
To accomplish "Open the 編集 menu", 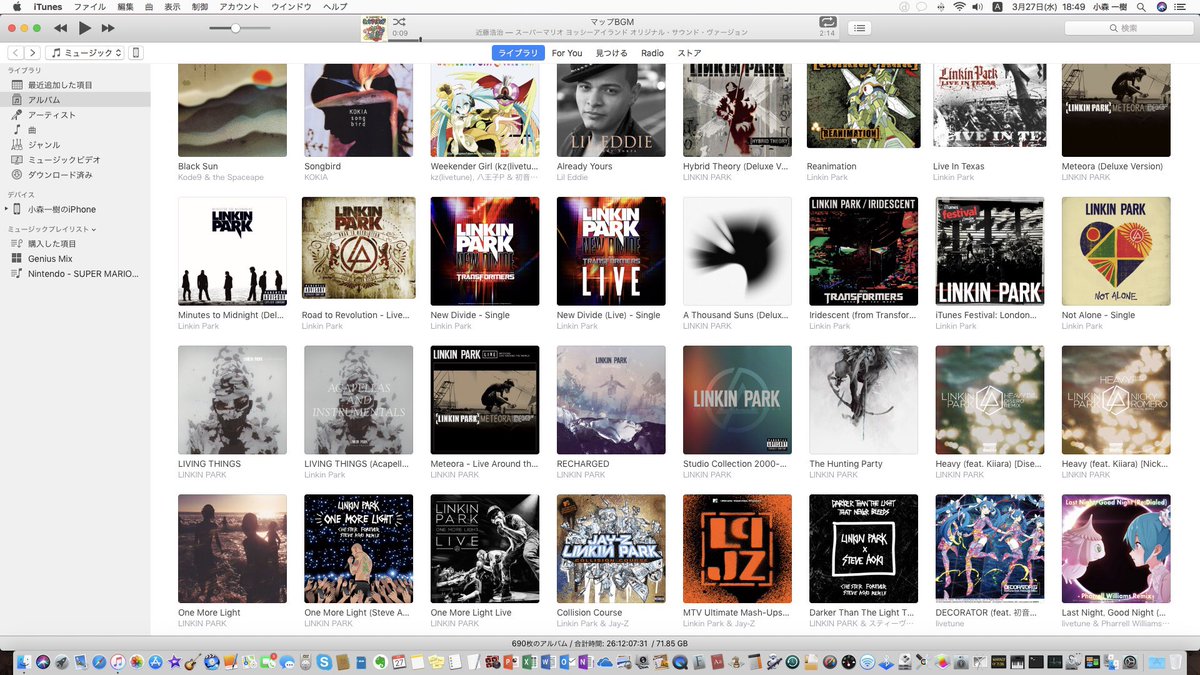I will tap(125, 7).
